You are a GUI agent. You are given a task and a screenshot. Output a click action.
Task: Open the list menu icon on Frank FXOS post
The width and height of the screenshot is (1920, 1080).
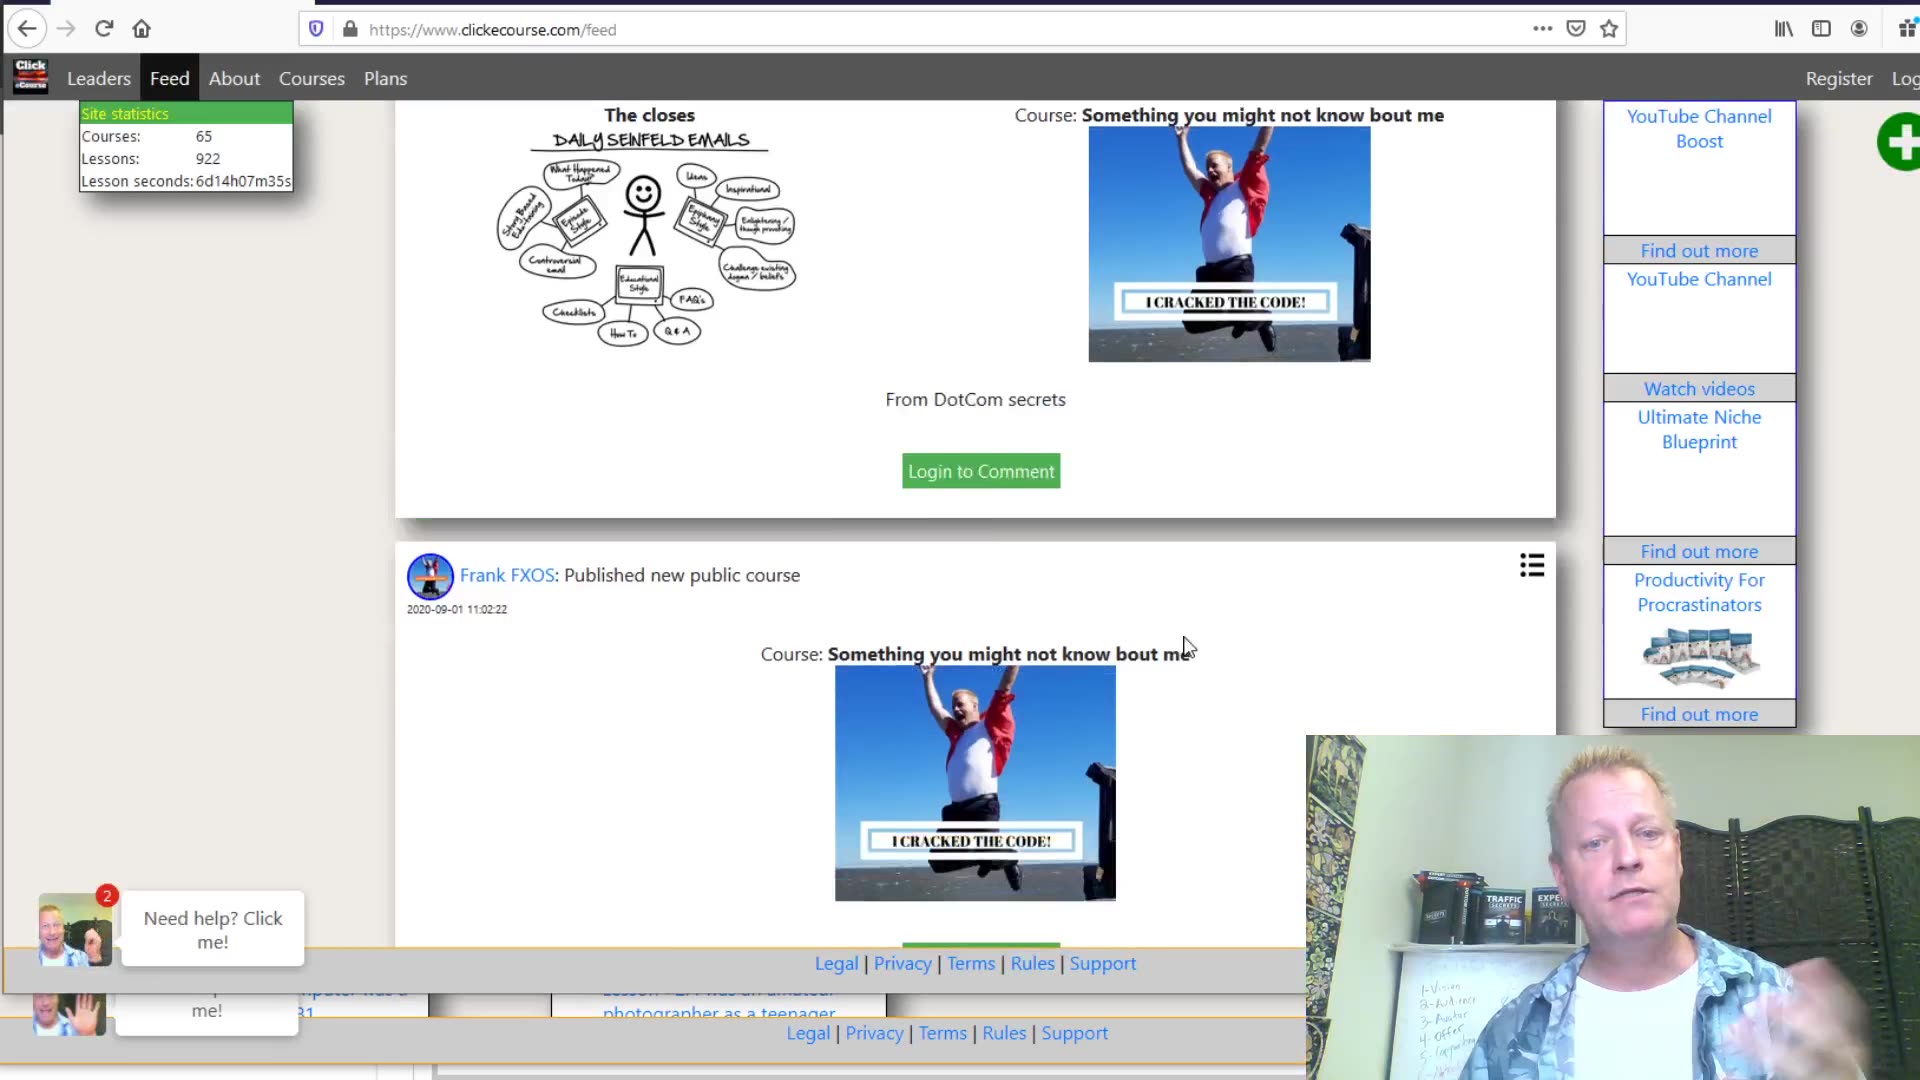[x=1532, y=566]
